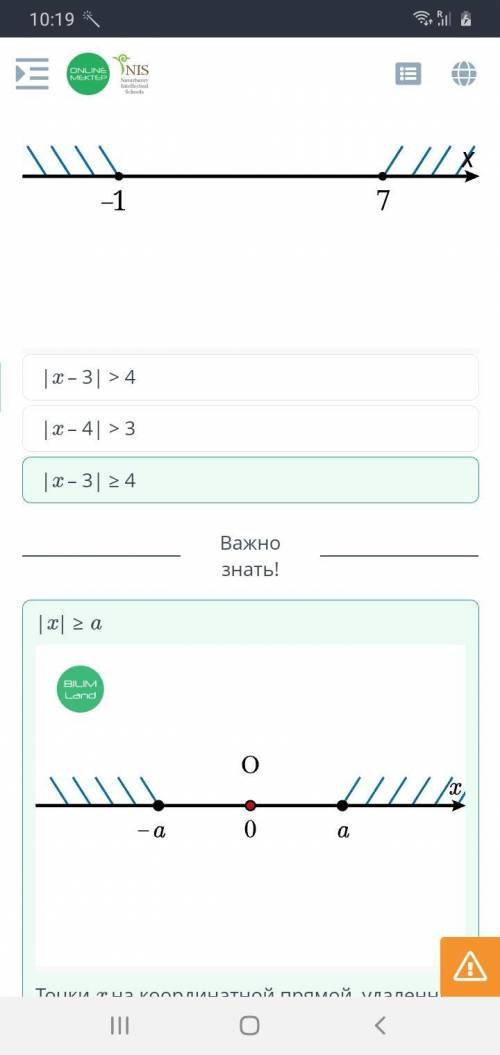Tap Android recent apps button
The height and width of the screenshot is (1055, 500).
pos(120,1025)
